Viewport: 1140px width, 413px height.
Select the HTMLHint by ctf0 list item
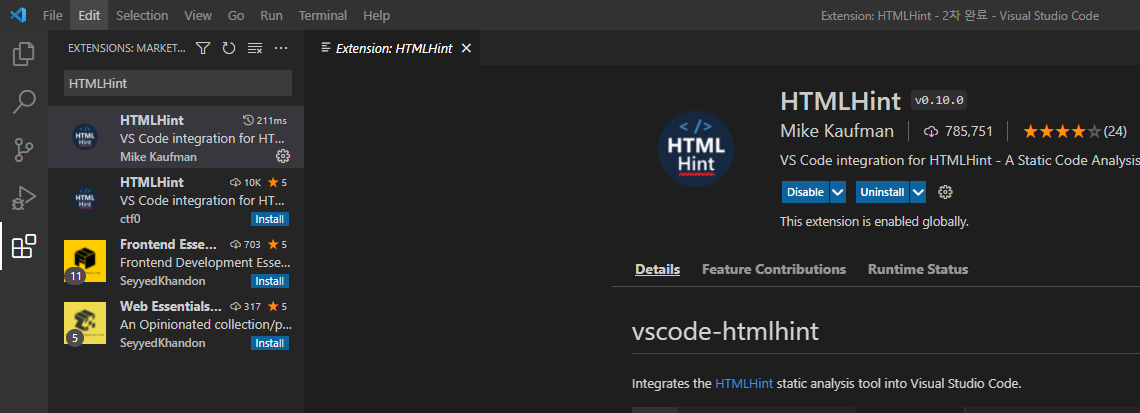pos(176,199)
